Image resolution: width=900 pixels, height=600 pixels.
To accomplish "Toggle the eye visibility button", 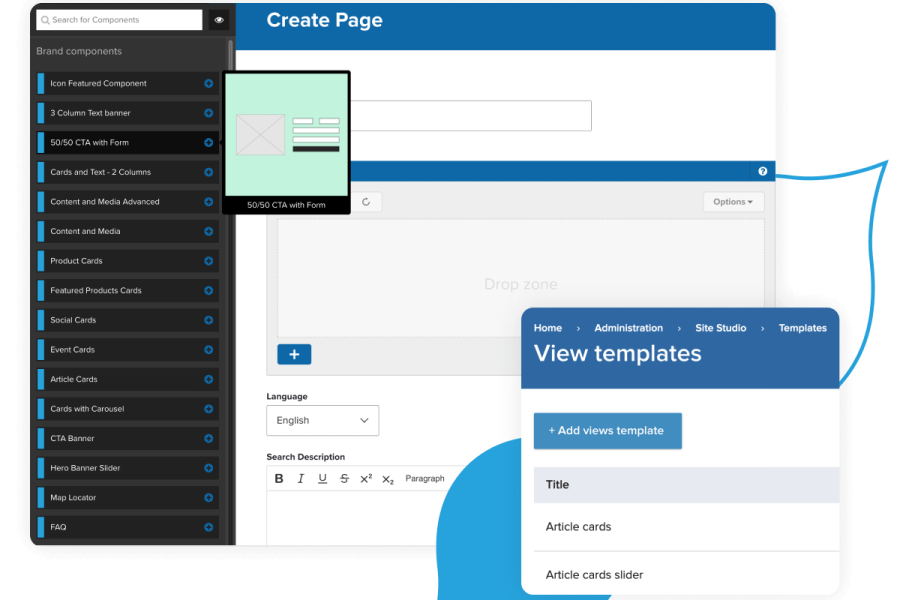I will pos(219,20).
